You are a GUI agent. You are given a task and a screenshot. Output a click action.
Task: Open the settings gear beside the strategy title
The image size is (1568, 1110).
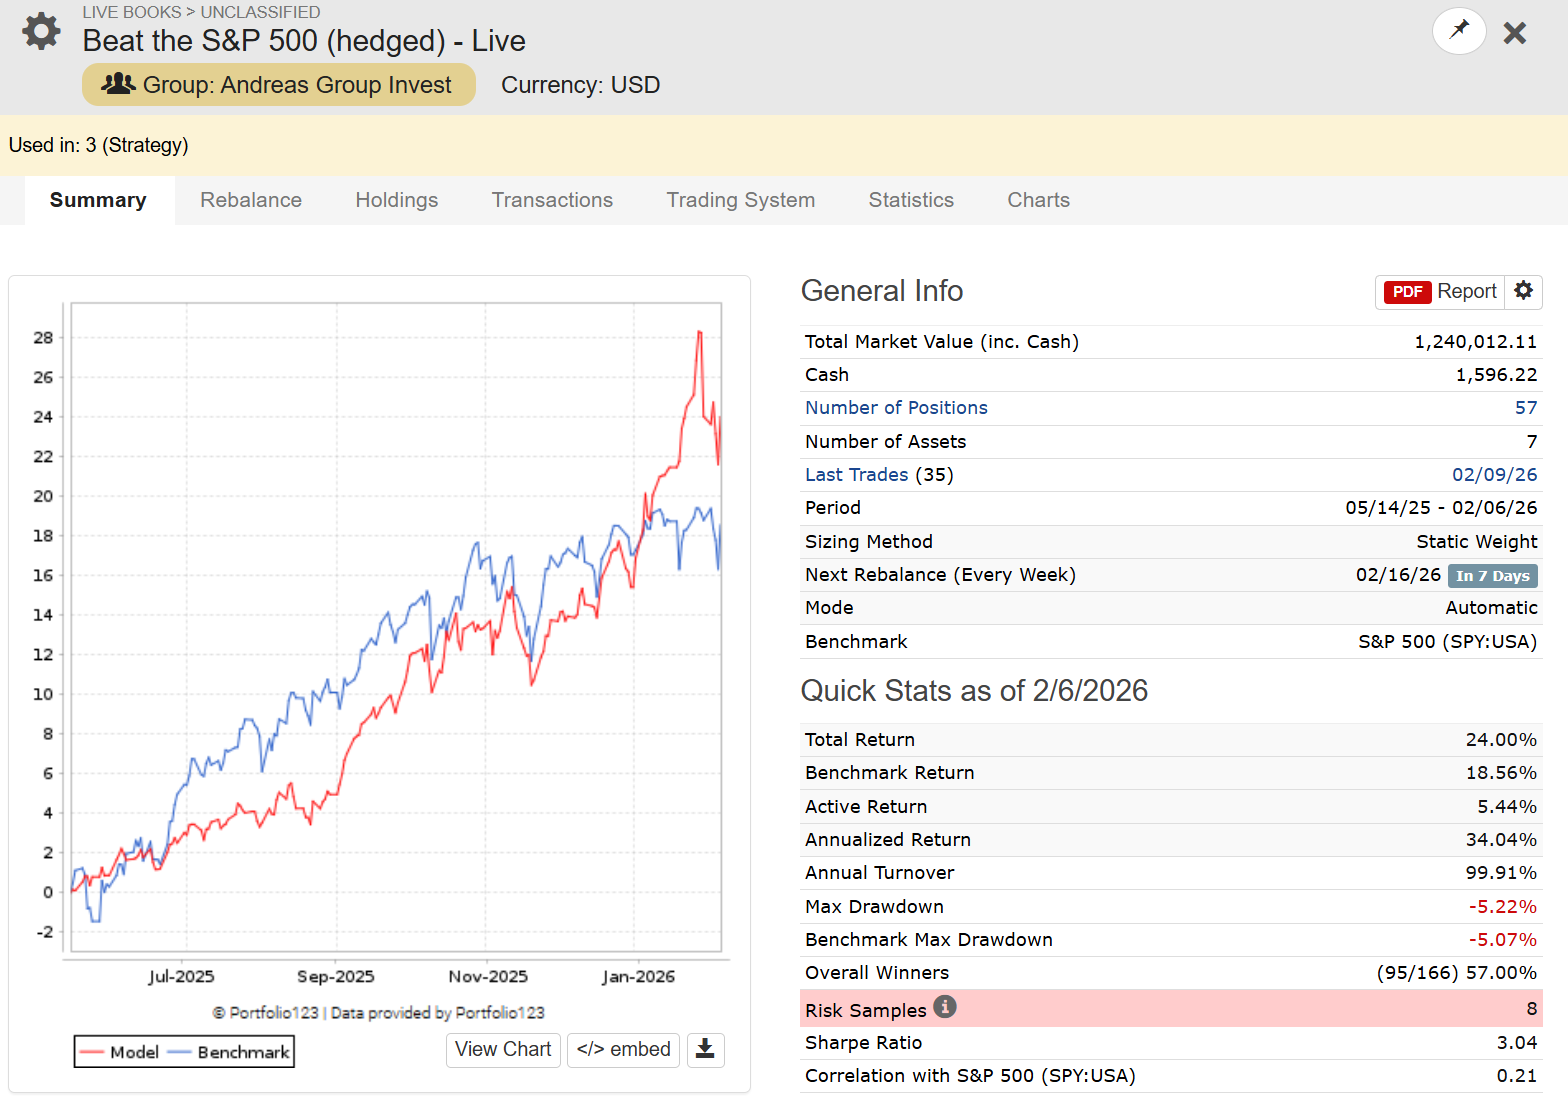coord(41,31)
